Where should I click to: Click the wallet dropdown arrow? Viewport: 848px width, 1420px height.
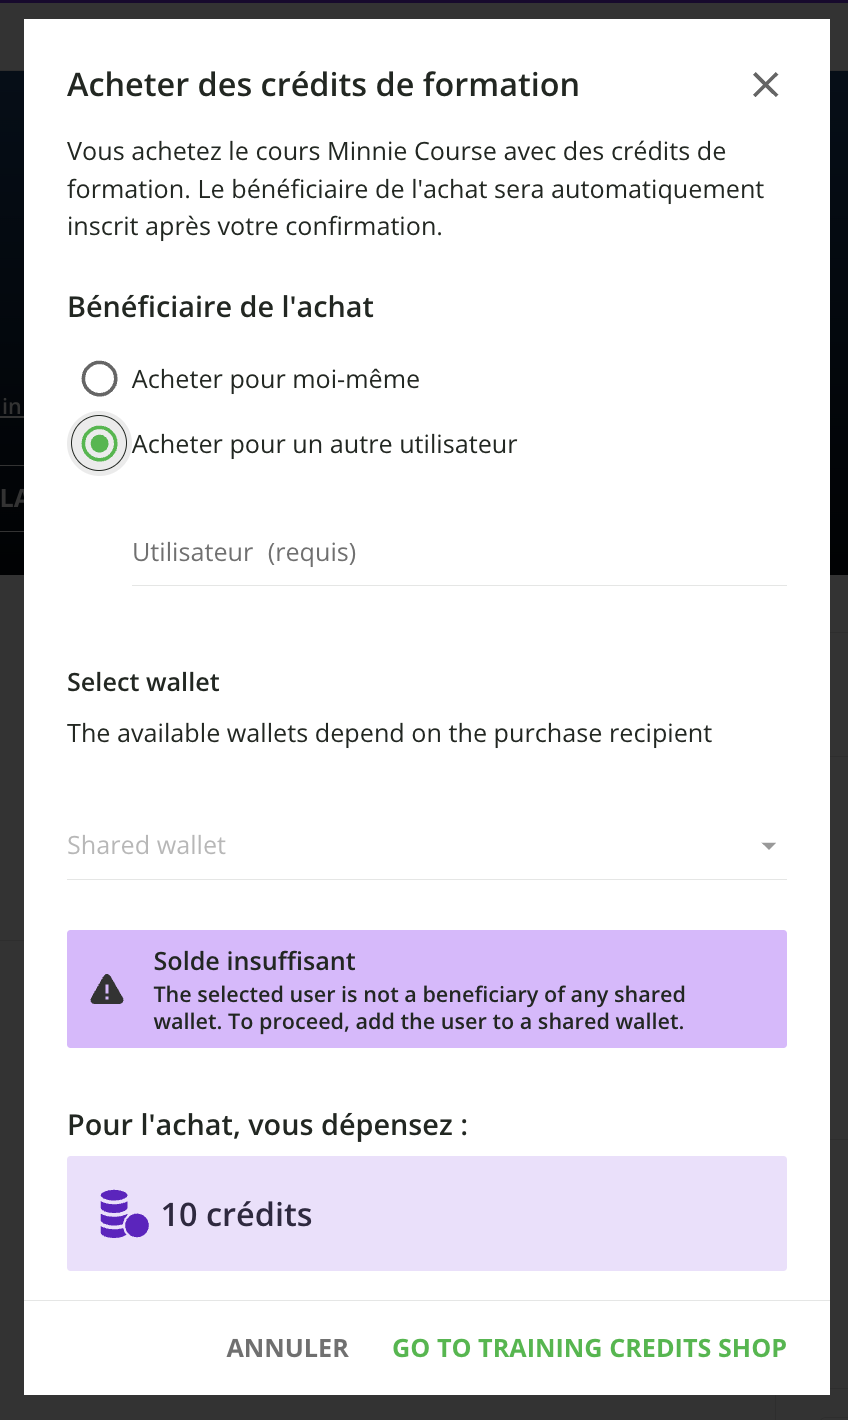click(768, 846)
